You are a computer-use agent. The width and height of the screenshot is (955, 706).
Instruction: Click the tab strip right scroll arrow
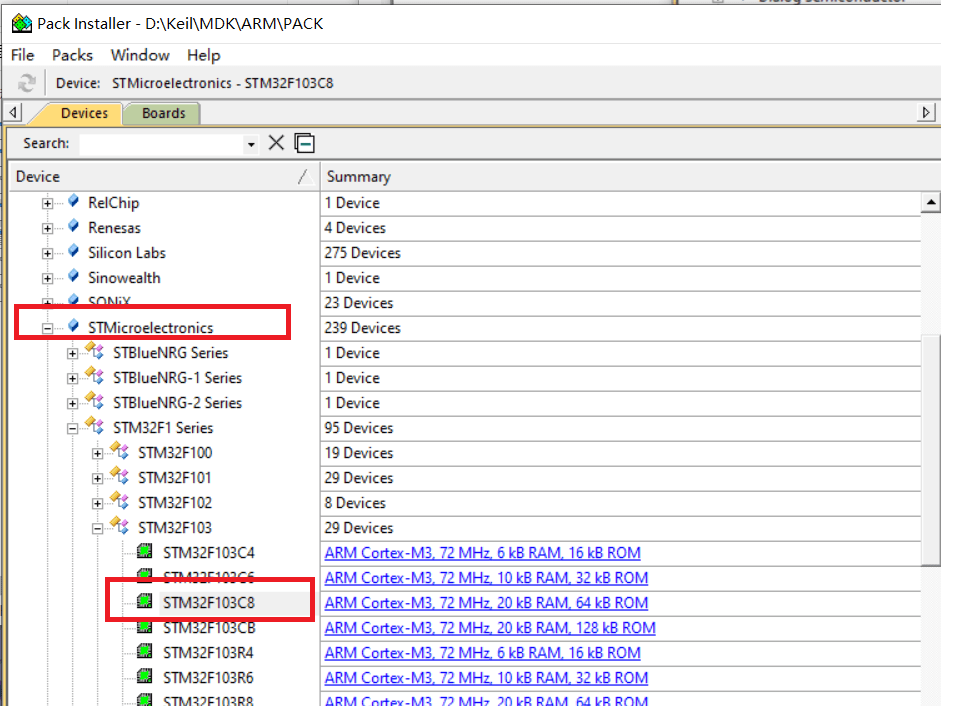click(x=926, y=113)
